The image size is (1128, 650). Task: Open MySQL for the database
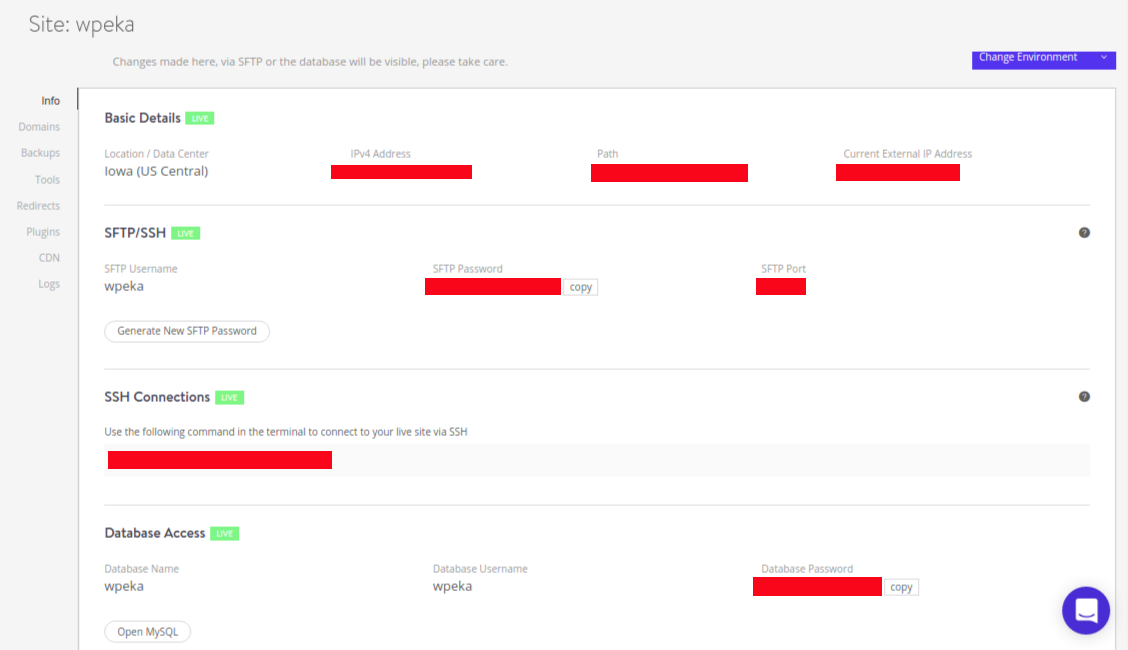tap(147, 631)
